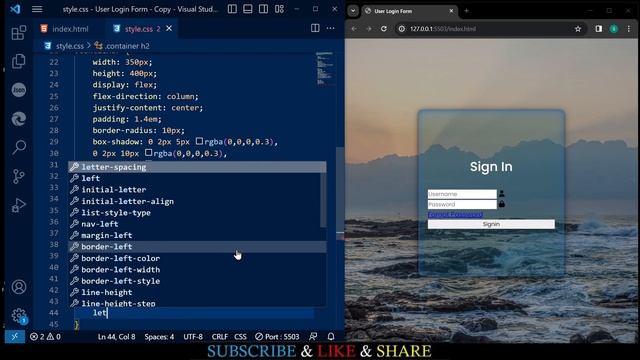Open the Explorer files view
The height and width of the screenshot is (360, 640).
[18, 61]
